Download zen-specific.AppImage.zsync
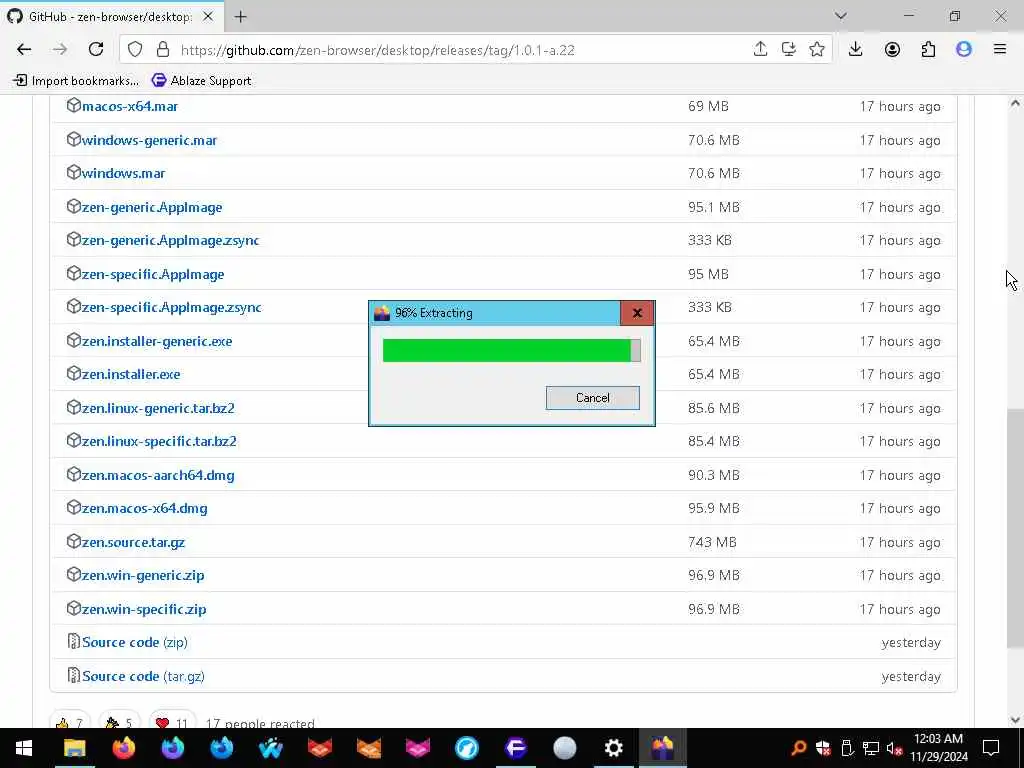1024x768 pixels. pyautogui.click(x=172, y=308)
